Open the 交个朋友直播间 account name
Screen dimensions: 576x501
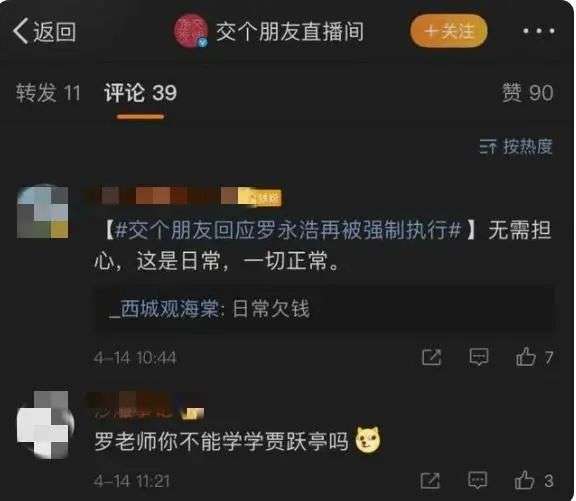click(290, 32)
